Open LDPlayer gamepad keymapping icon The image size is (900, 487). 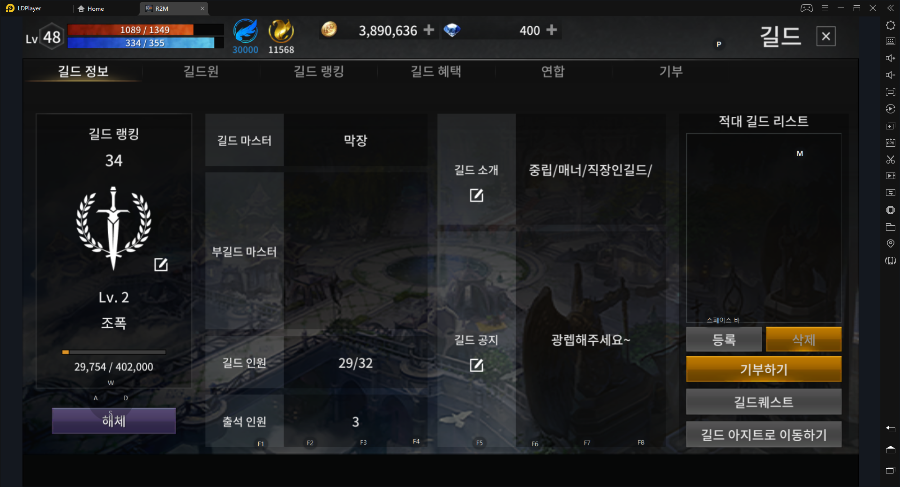(806, 8)
